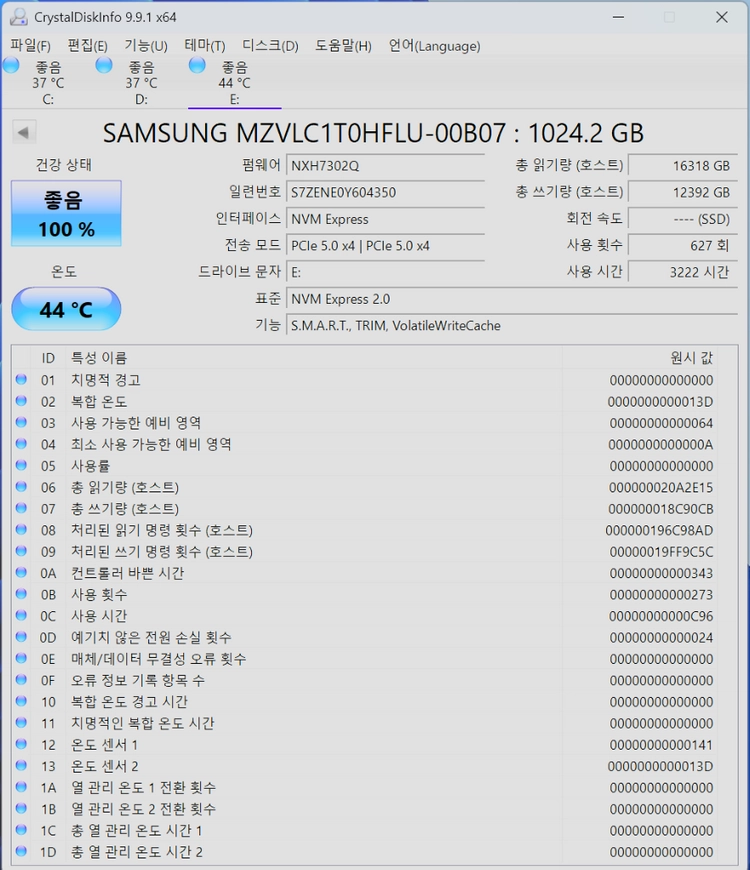This screenshot has width=750, height=870.
Task: Click the status orb for ID 0B
Action: pos(21,594)
